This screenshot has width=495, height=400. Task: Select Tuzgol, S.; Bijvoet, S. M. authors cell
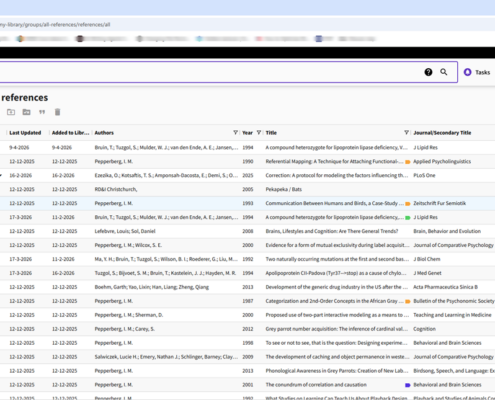pyautogui.click(x=165, y=273)
